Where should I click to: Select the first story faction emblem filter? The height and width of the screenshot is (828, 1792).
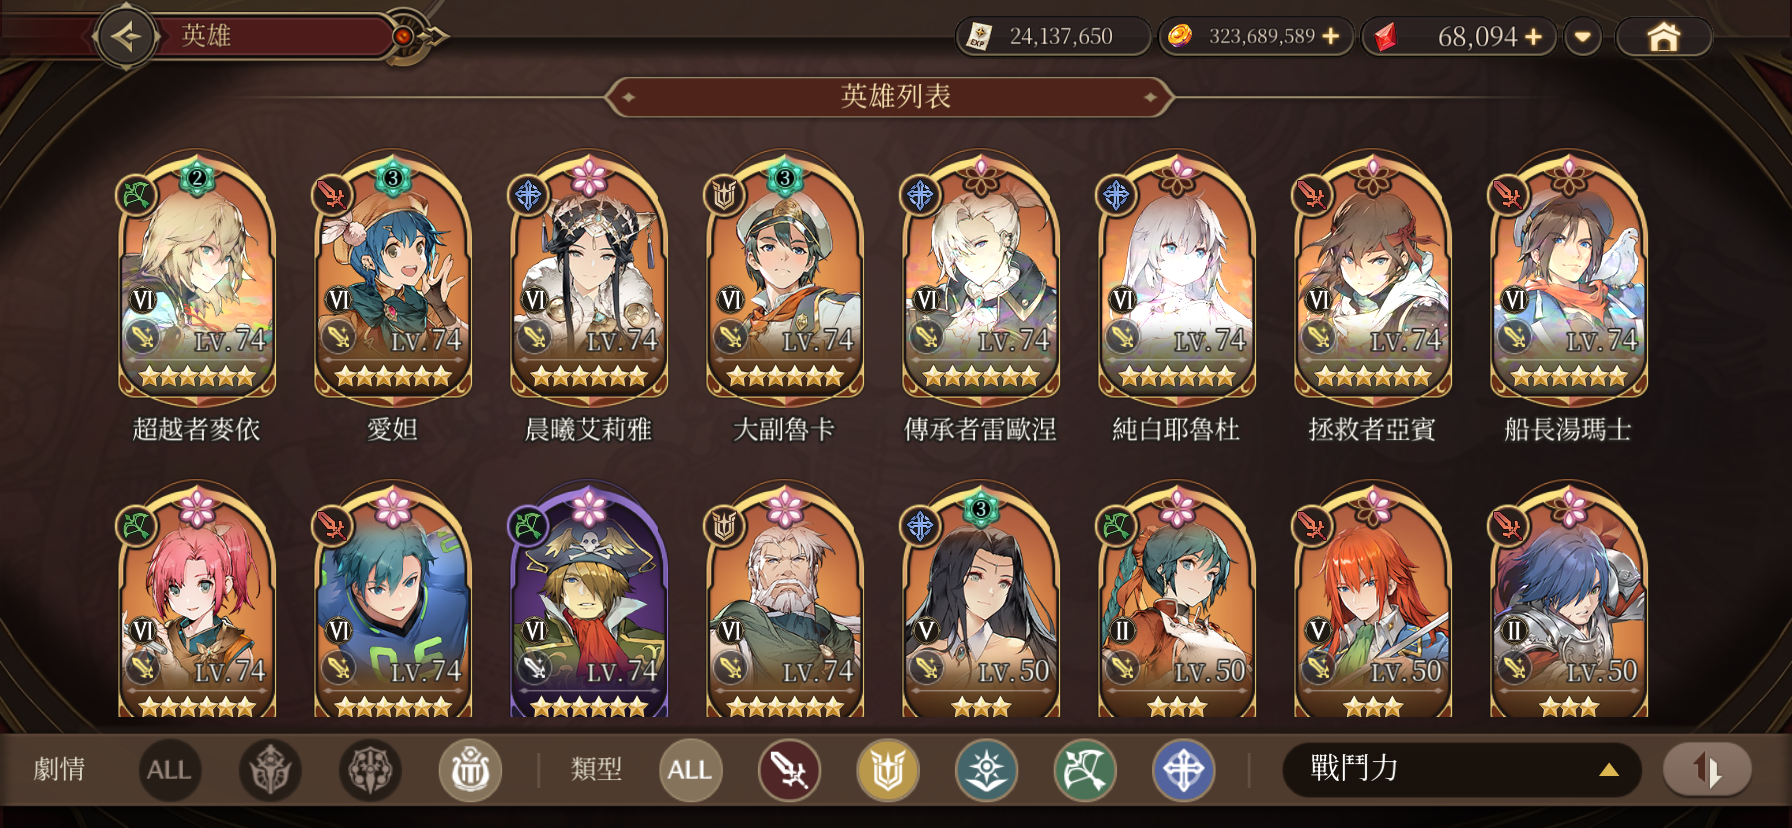tap(270, 770)
